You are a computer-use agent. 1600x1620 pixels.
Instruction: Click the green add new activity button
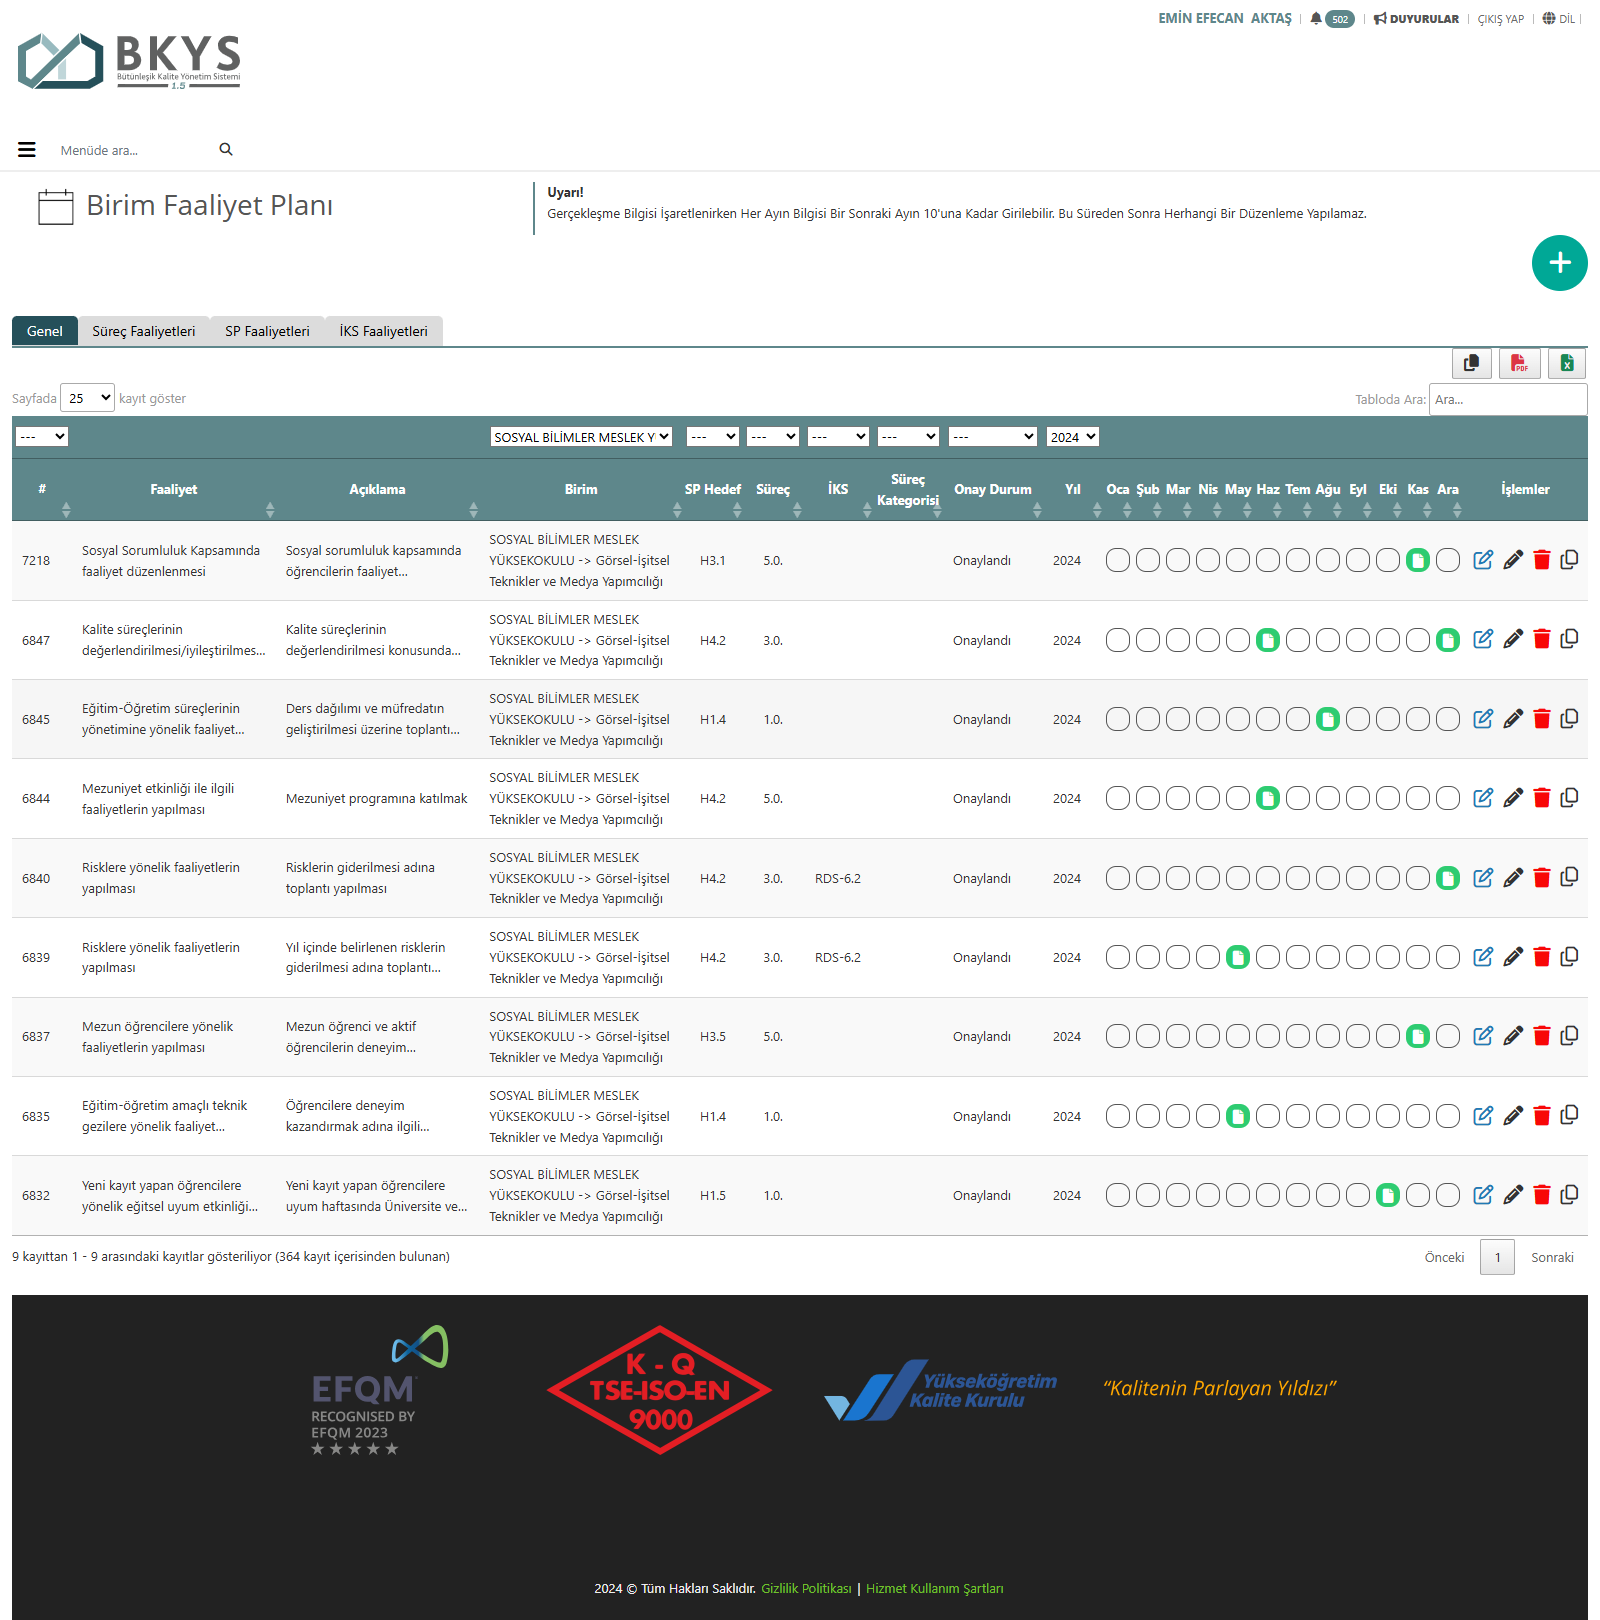(x=1559, y=263)
